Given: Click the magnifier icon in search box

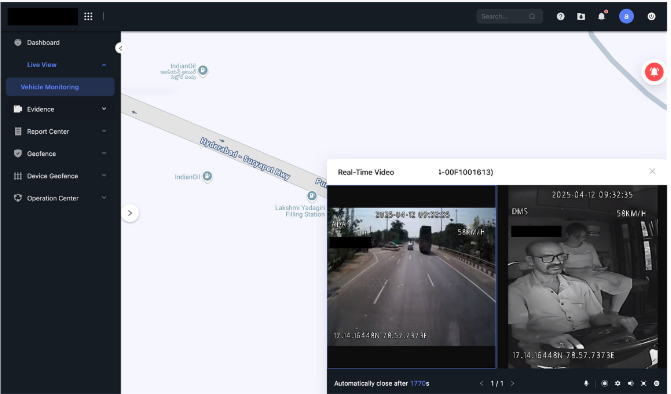Looking at the screenshot, I should 532,16.
